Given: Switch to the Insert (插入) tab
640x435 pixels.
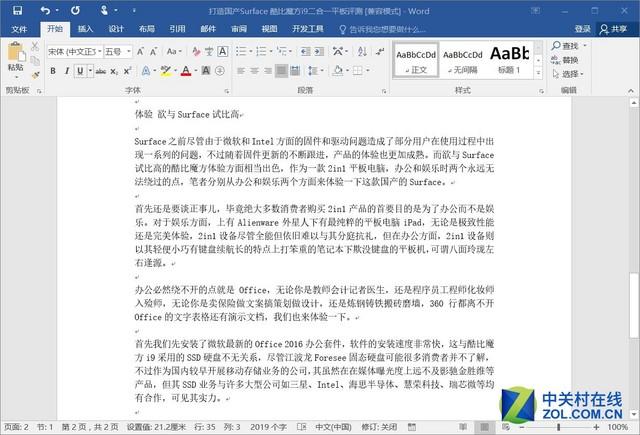Looking at the screenshot, I should [x=85, y=29].
